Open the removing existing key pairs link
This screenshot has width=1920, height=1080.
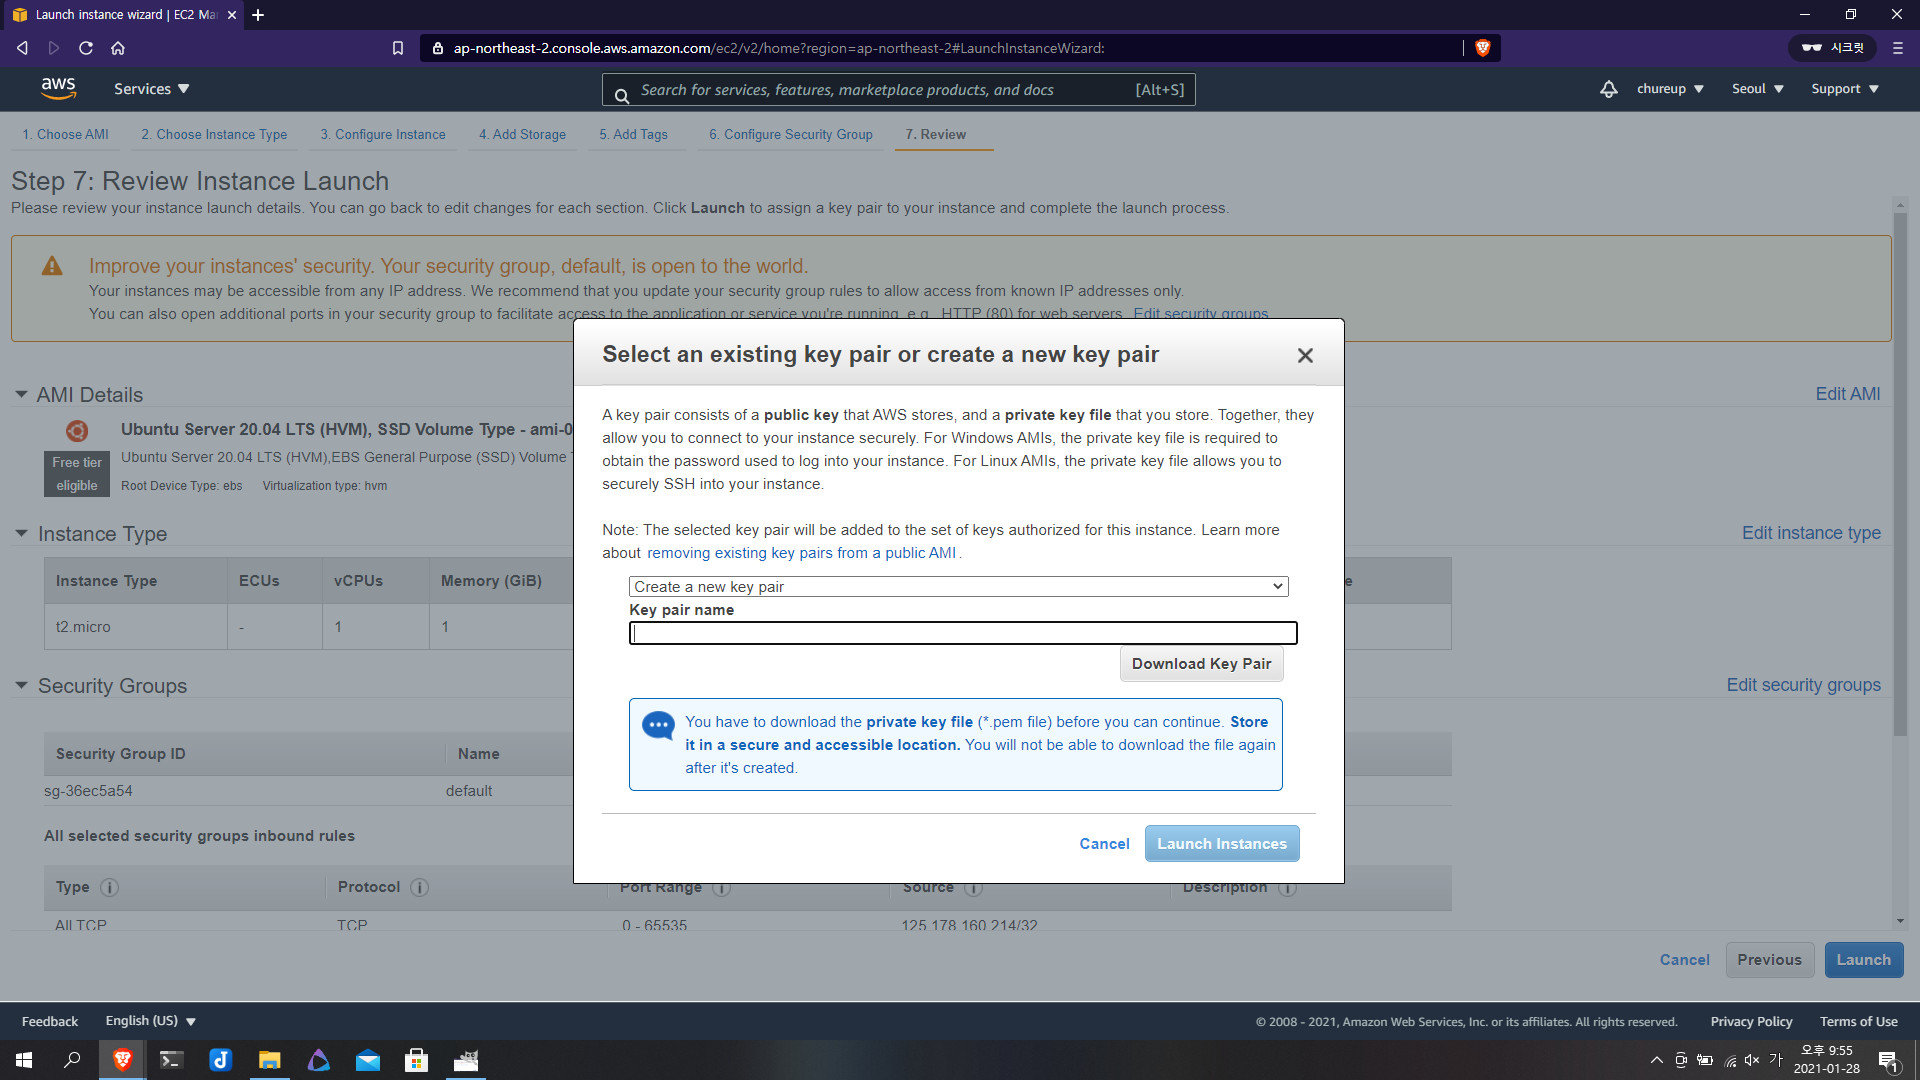click(801, 553)
